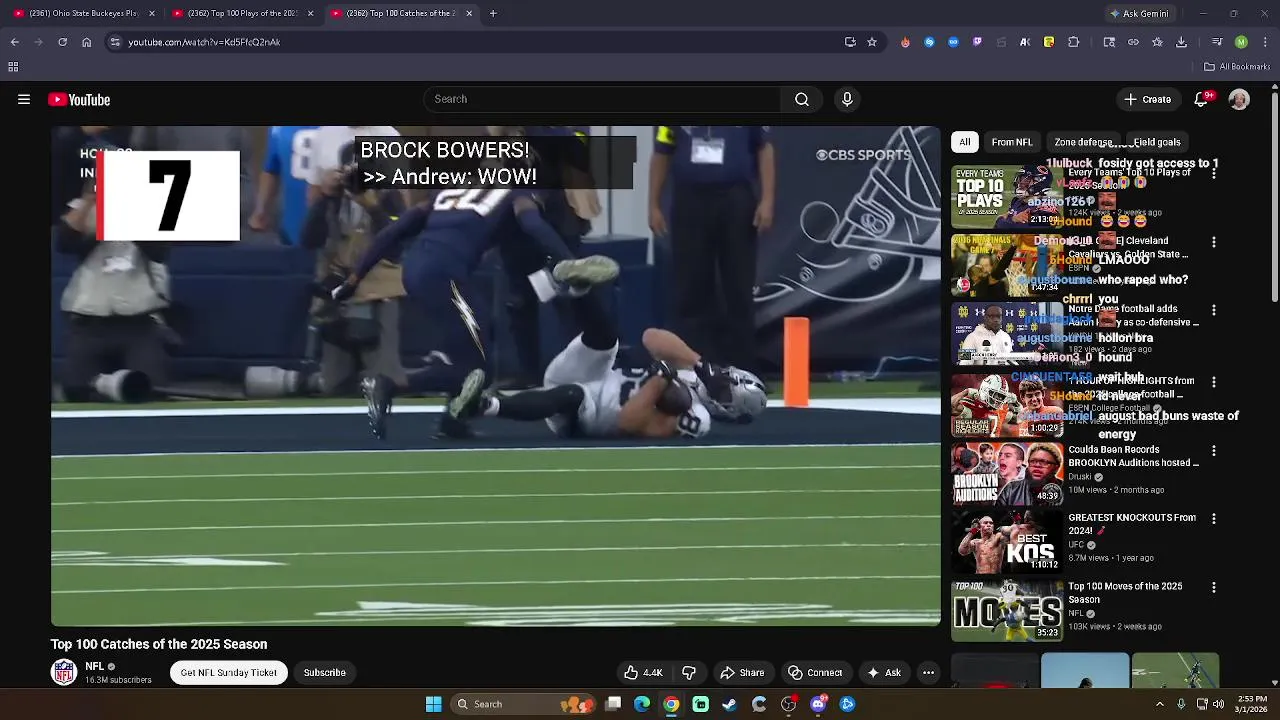This screenshot has width=1280, height=720.
Task: Start voice search with microphone icon
Action: pyautogui.click(x=847, y=99)
